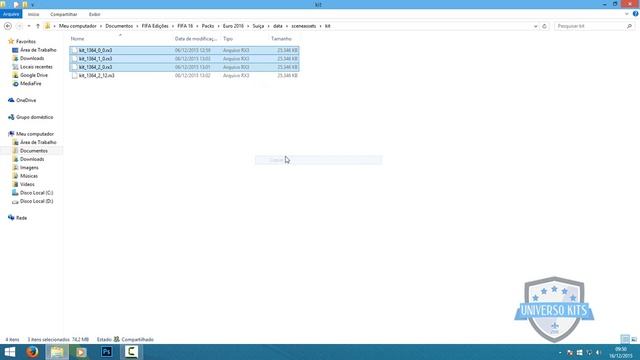Click the search magnifier icon
The width and height of the screenshot is (640, 360).
(x=629, y=26)
